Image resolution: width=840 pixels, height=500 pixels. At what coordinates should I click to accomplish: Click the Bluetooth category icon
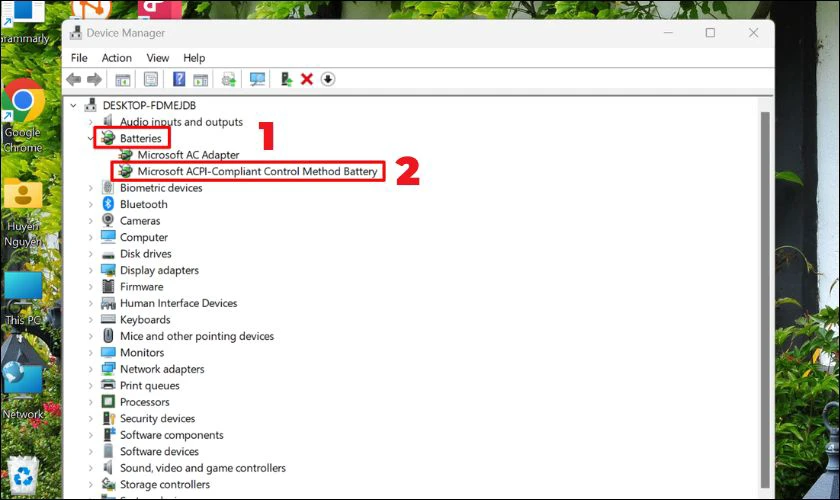108,204
